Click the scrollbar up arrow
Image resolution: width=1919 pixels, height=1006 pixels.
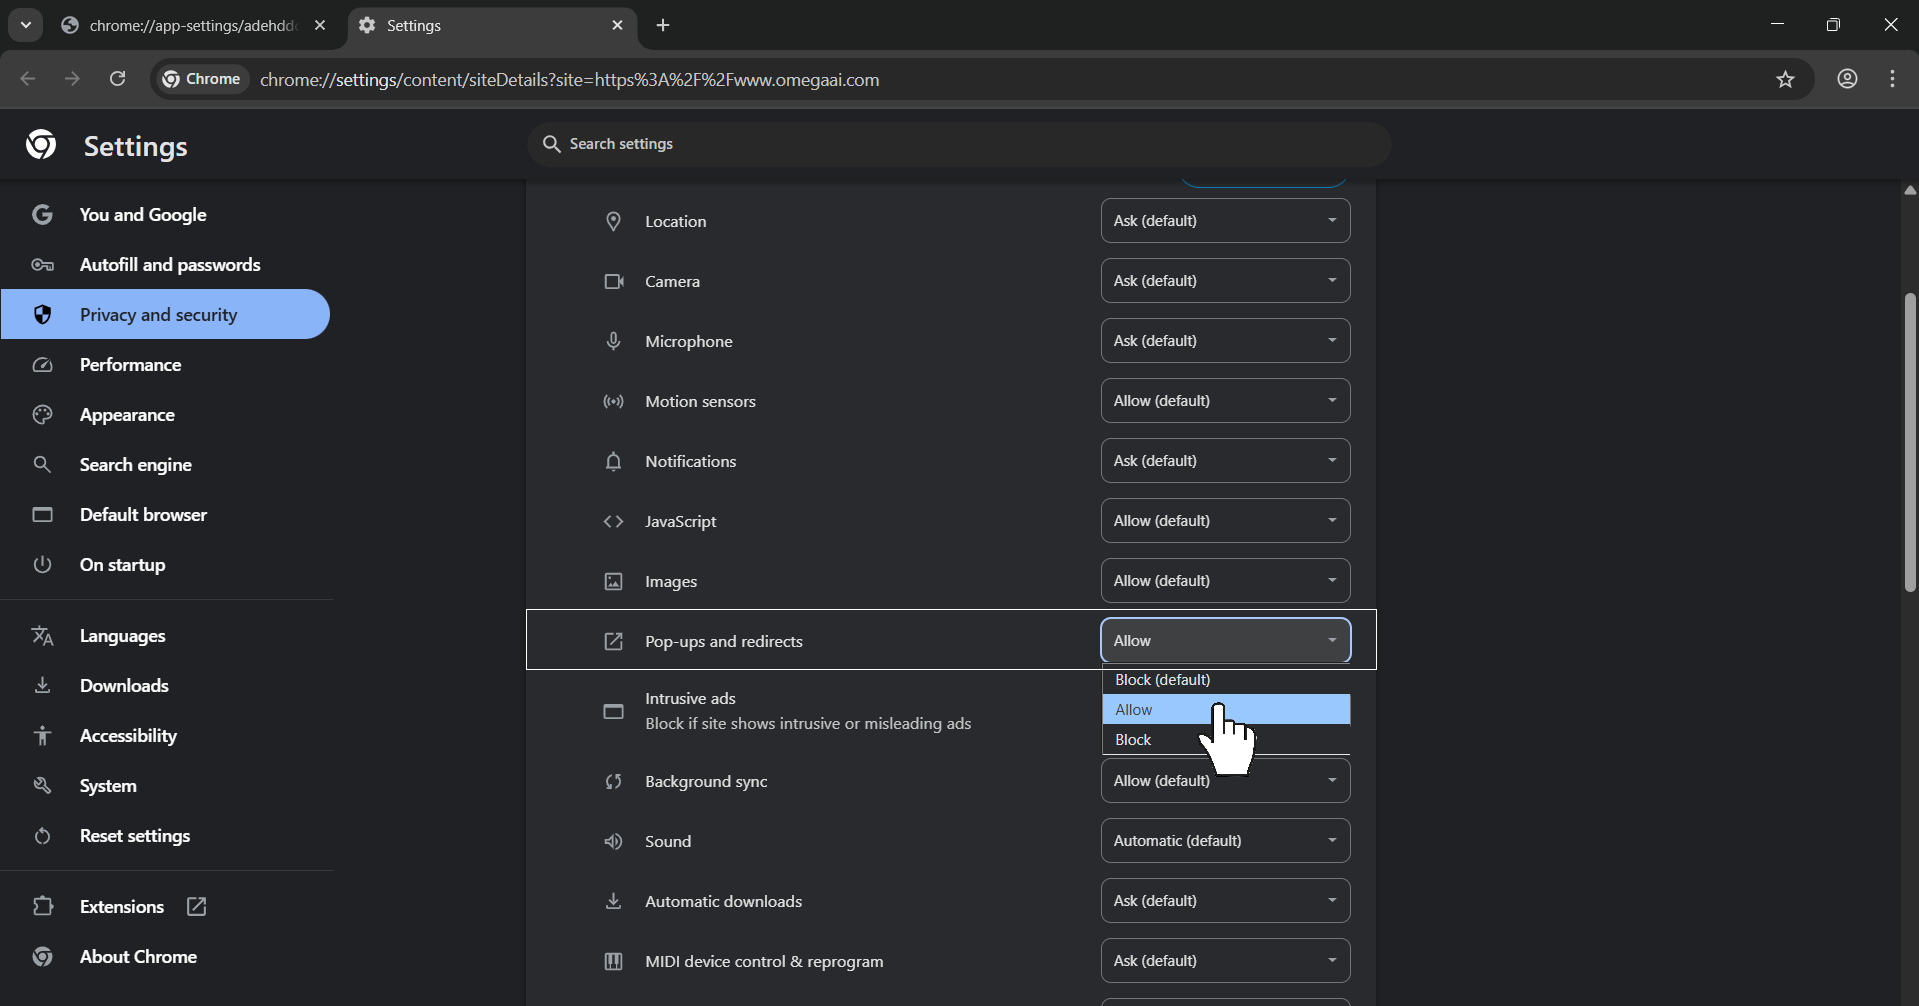tap(1908, 189)
